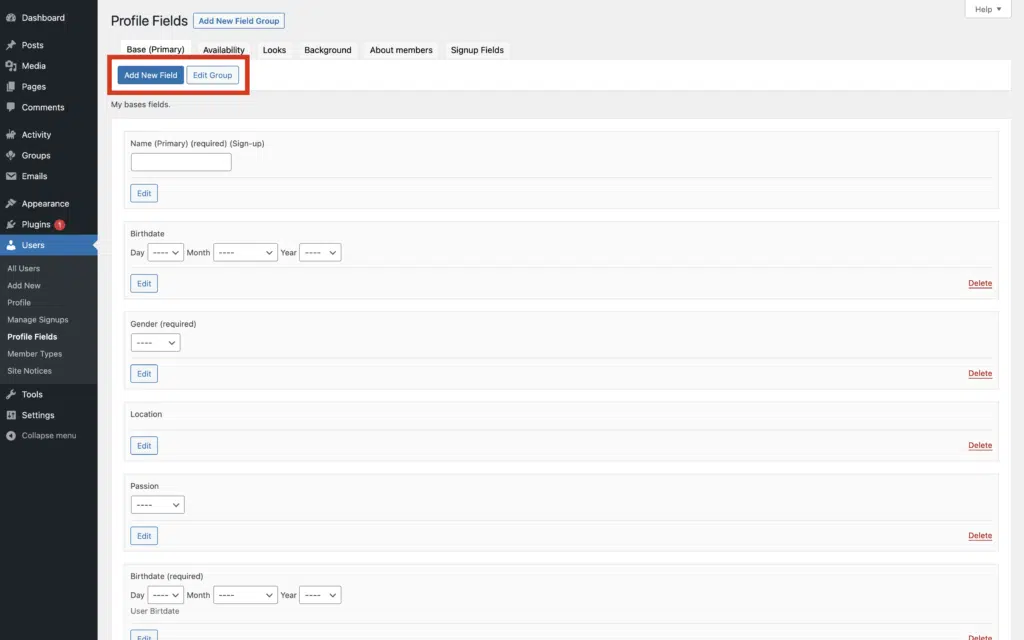Delete the Gender field
Screen dimensions: 1024x640
[980, 374]
